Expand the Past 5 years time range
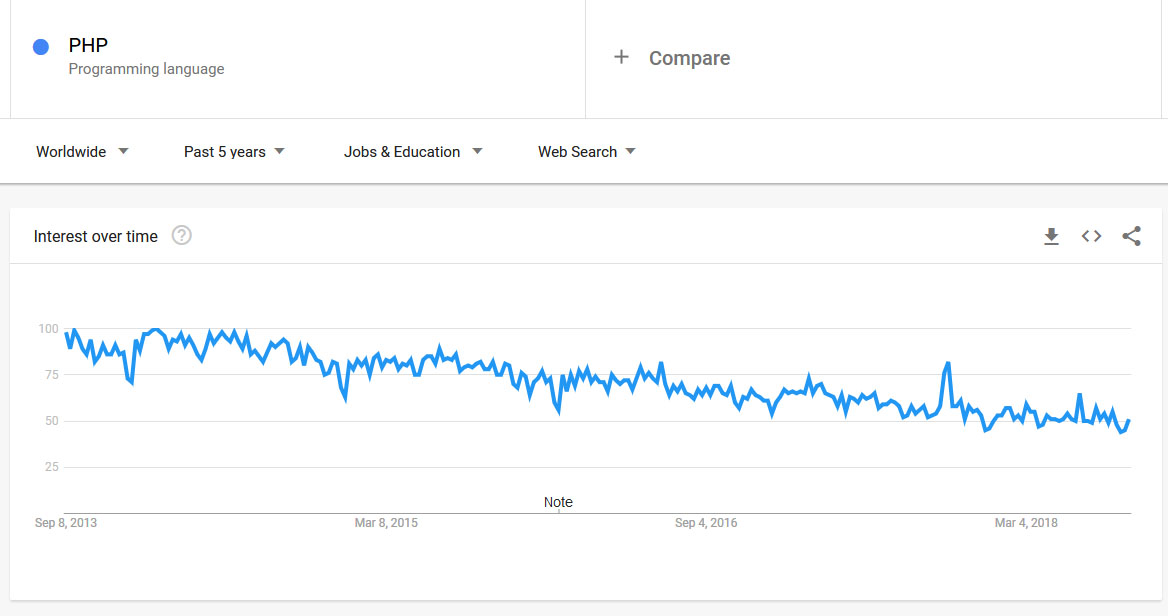The height and width of the screenshot is (616, 1168). click(x=234, y=152)
